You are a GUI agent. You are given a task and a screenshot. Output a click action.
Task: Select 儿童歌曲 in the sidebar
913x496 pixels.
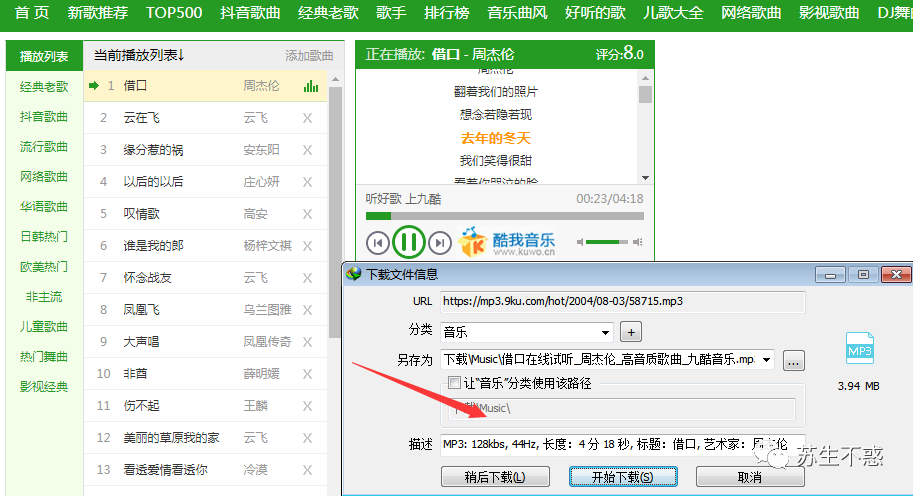point(44,327)
